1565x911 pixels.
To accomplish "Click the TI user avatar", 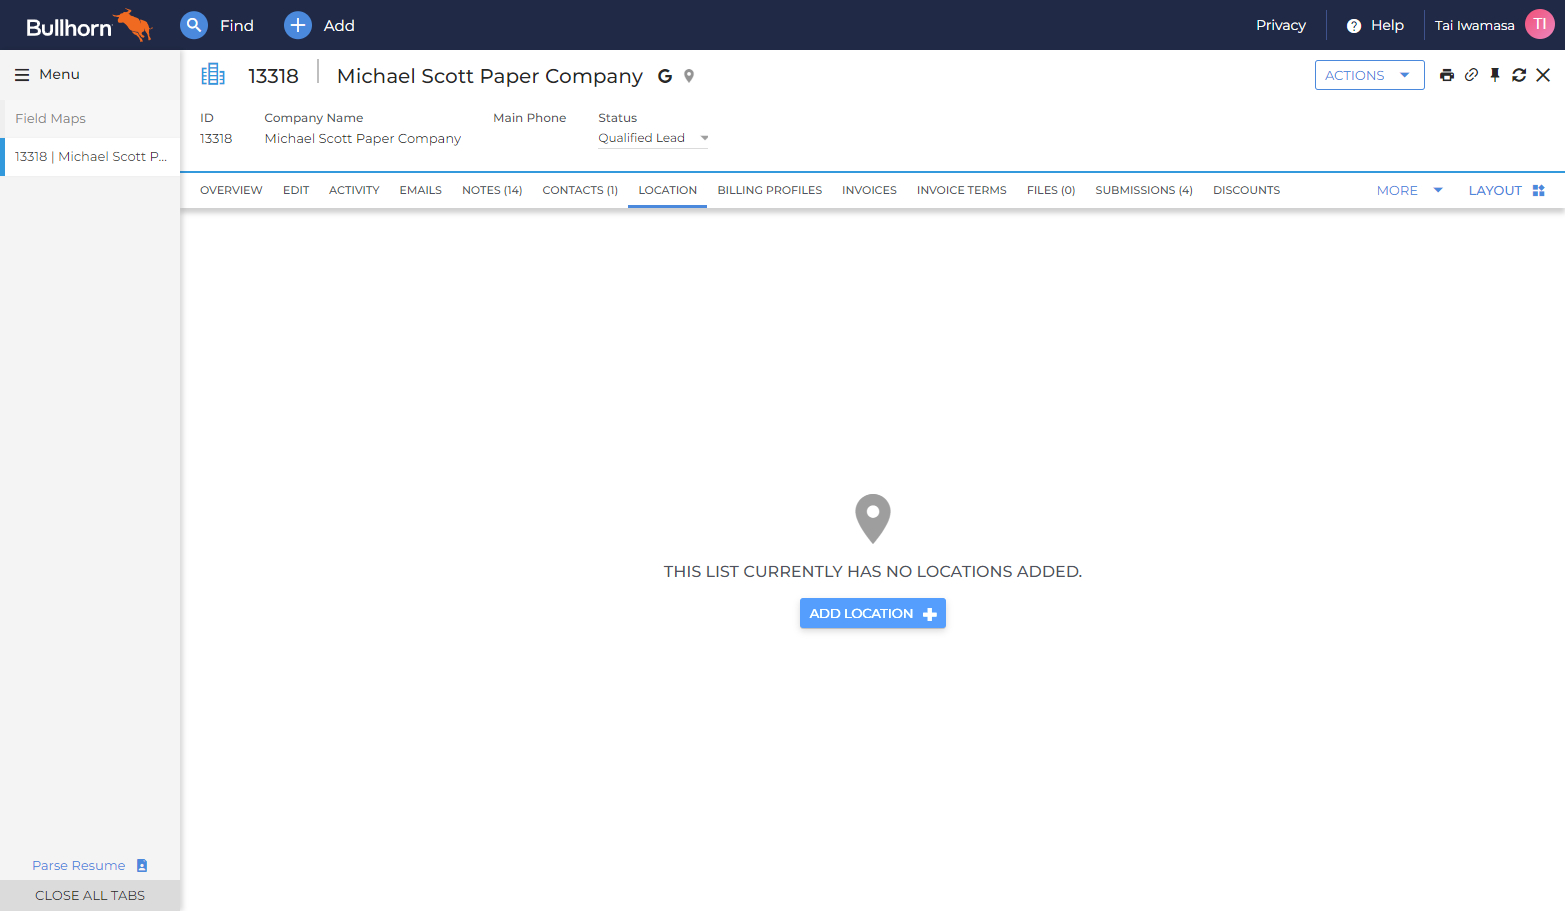I will [x=1540, y=25].
